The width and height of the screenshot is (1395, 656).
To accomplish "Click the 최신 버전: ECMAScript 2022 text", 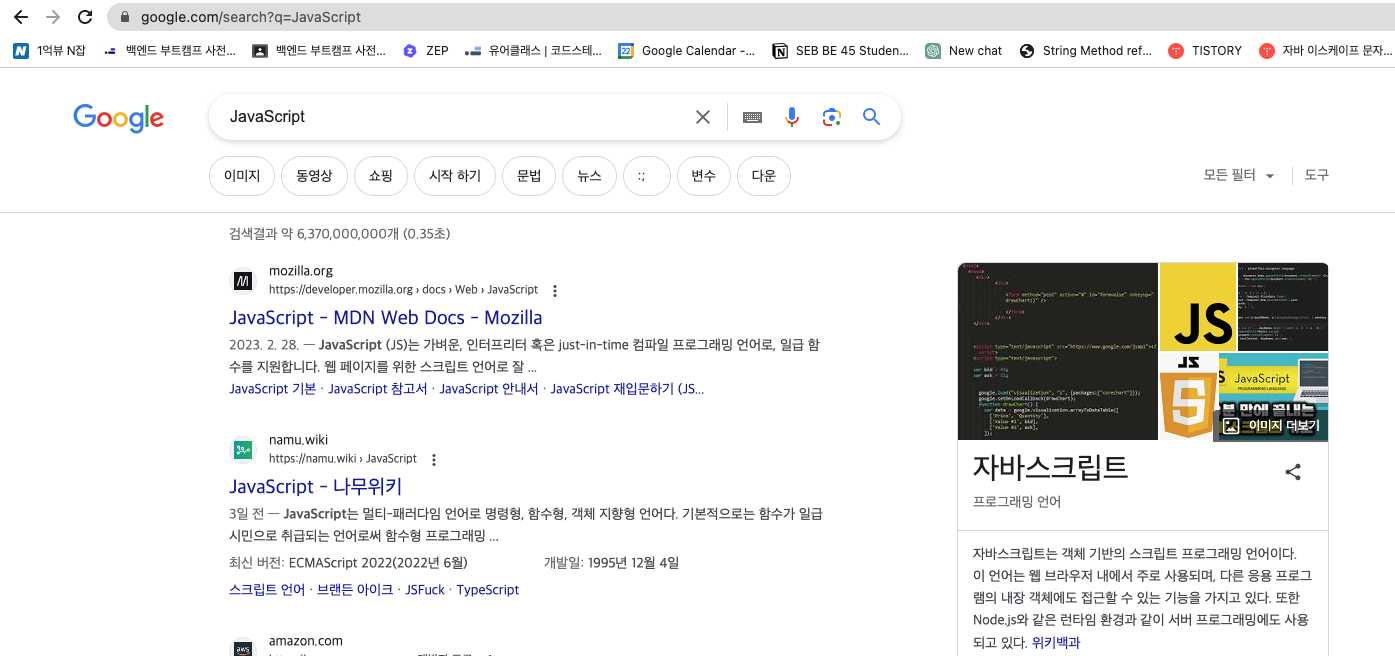I will (x=348, y=562).
